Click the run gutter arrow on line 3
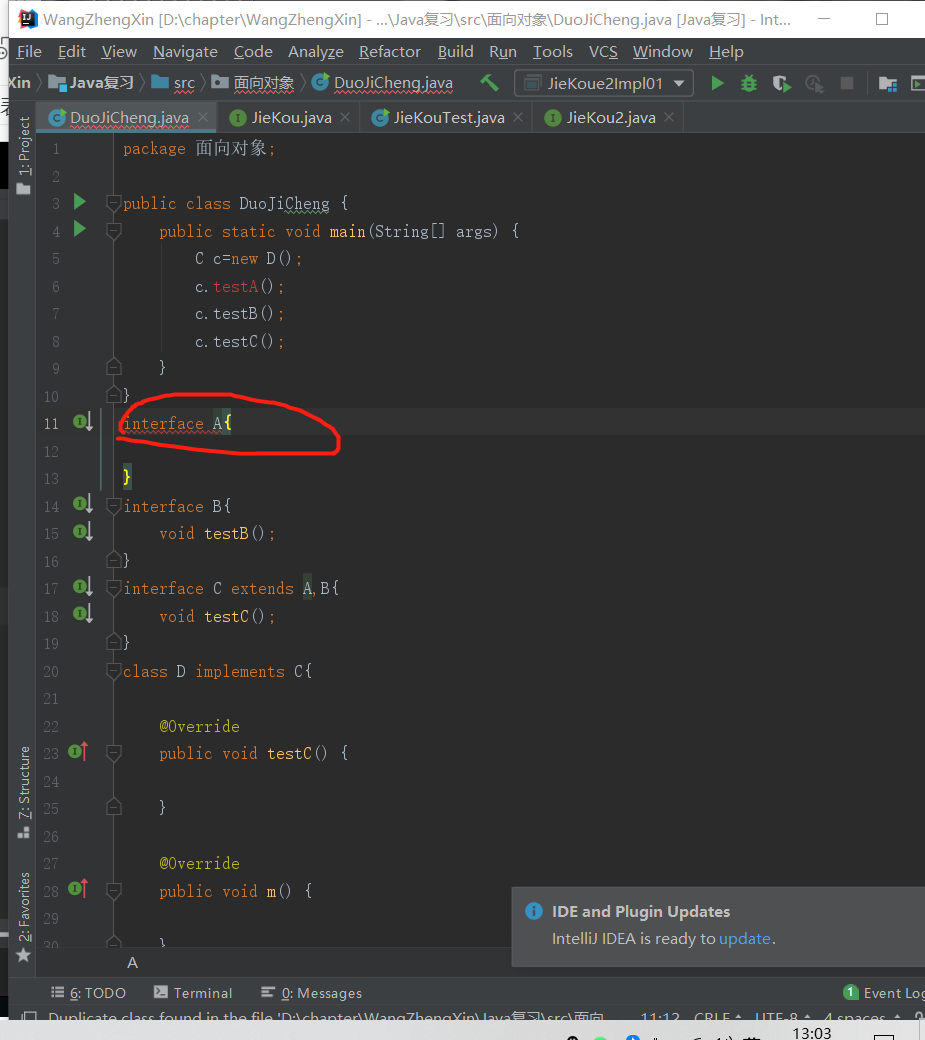 coord(80,202)
